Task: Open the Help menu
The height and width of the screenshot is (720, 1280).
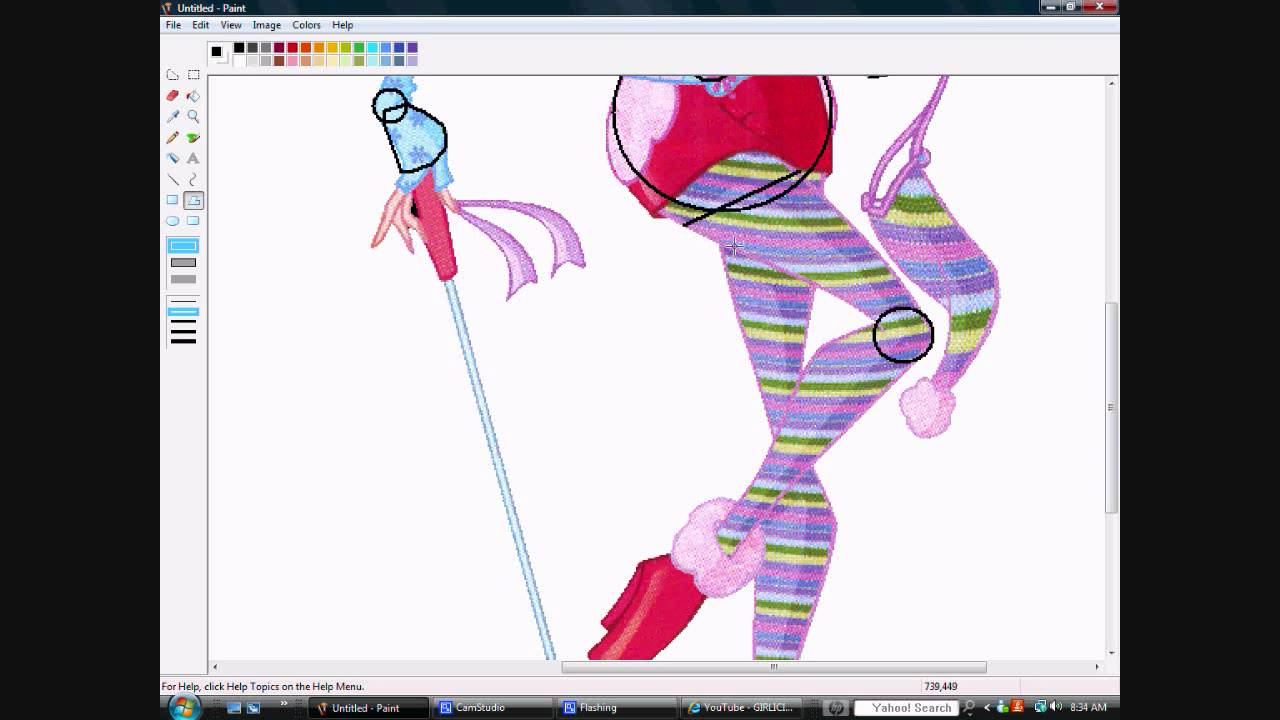Action: [x=342, y=25]
